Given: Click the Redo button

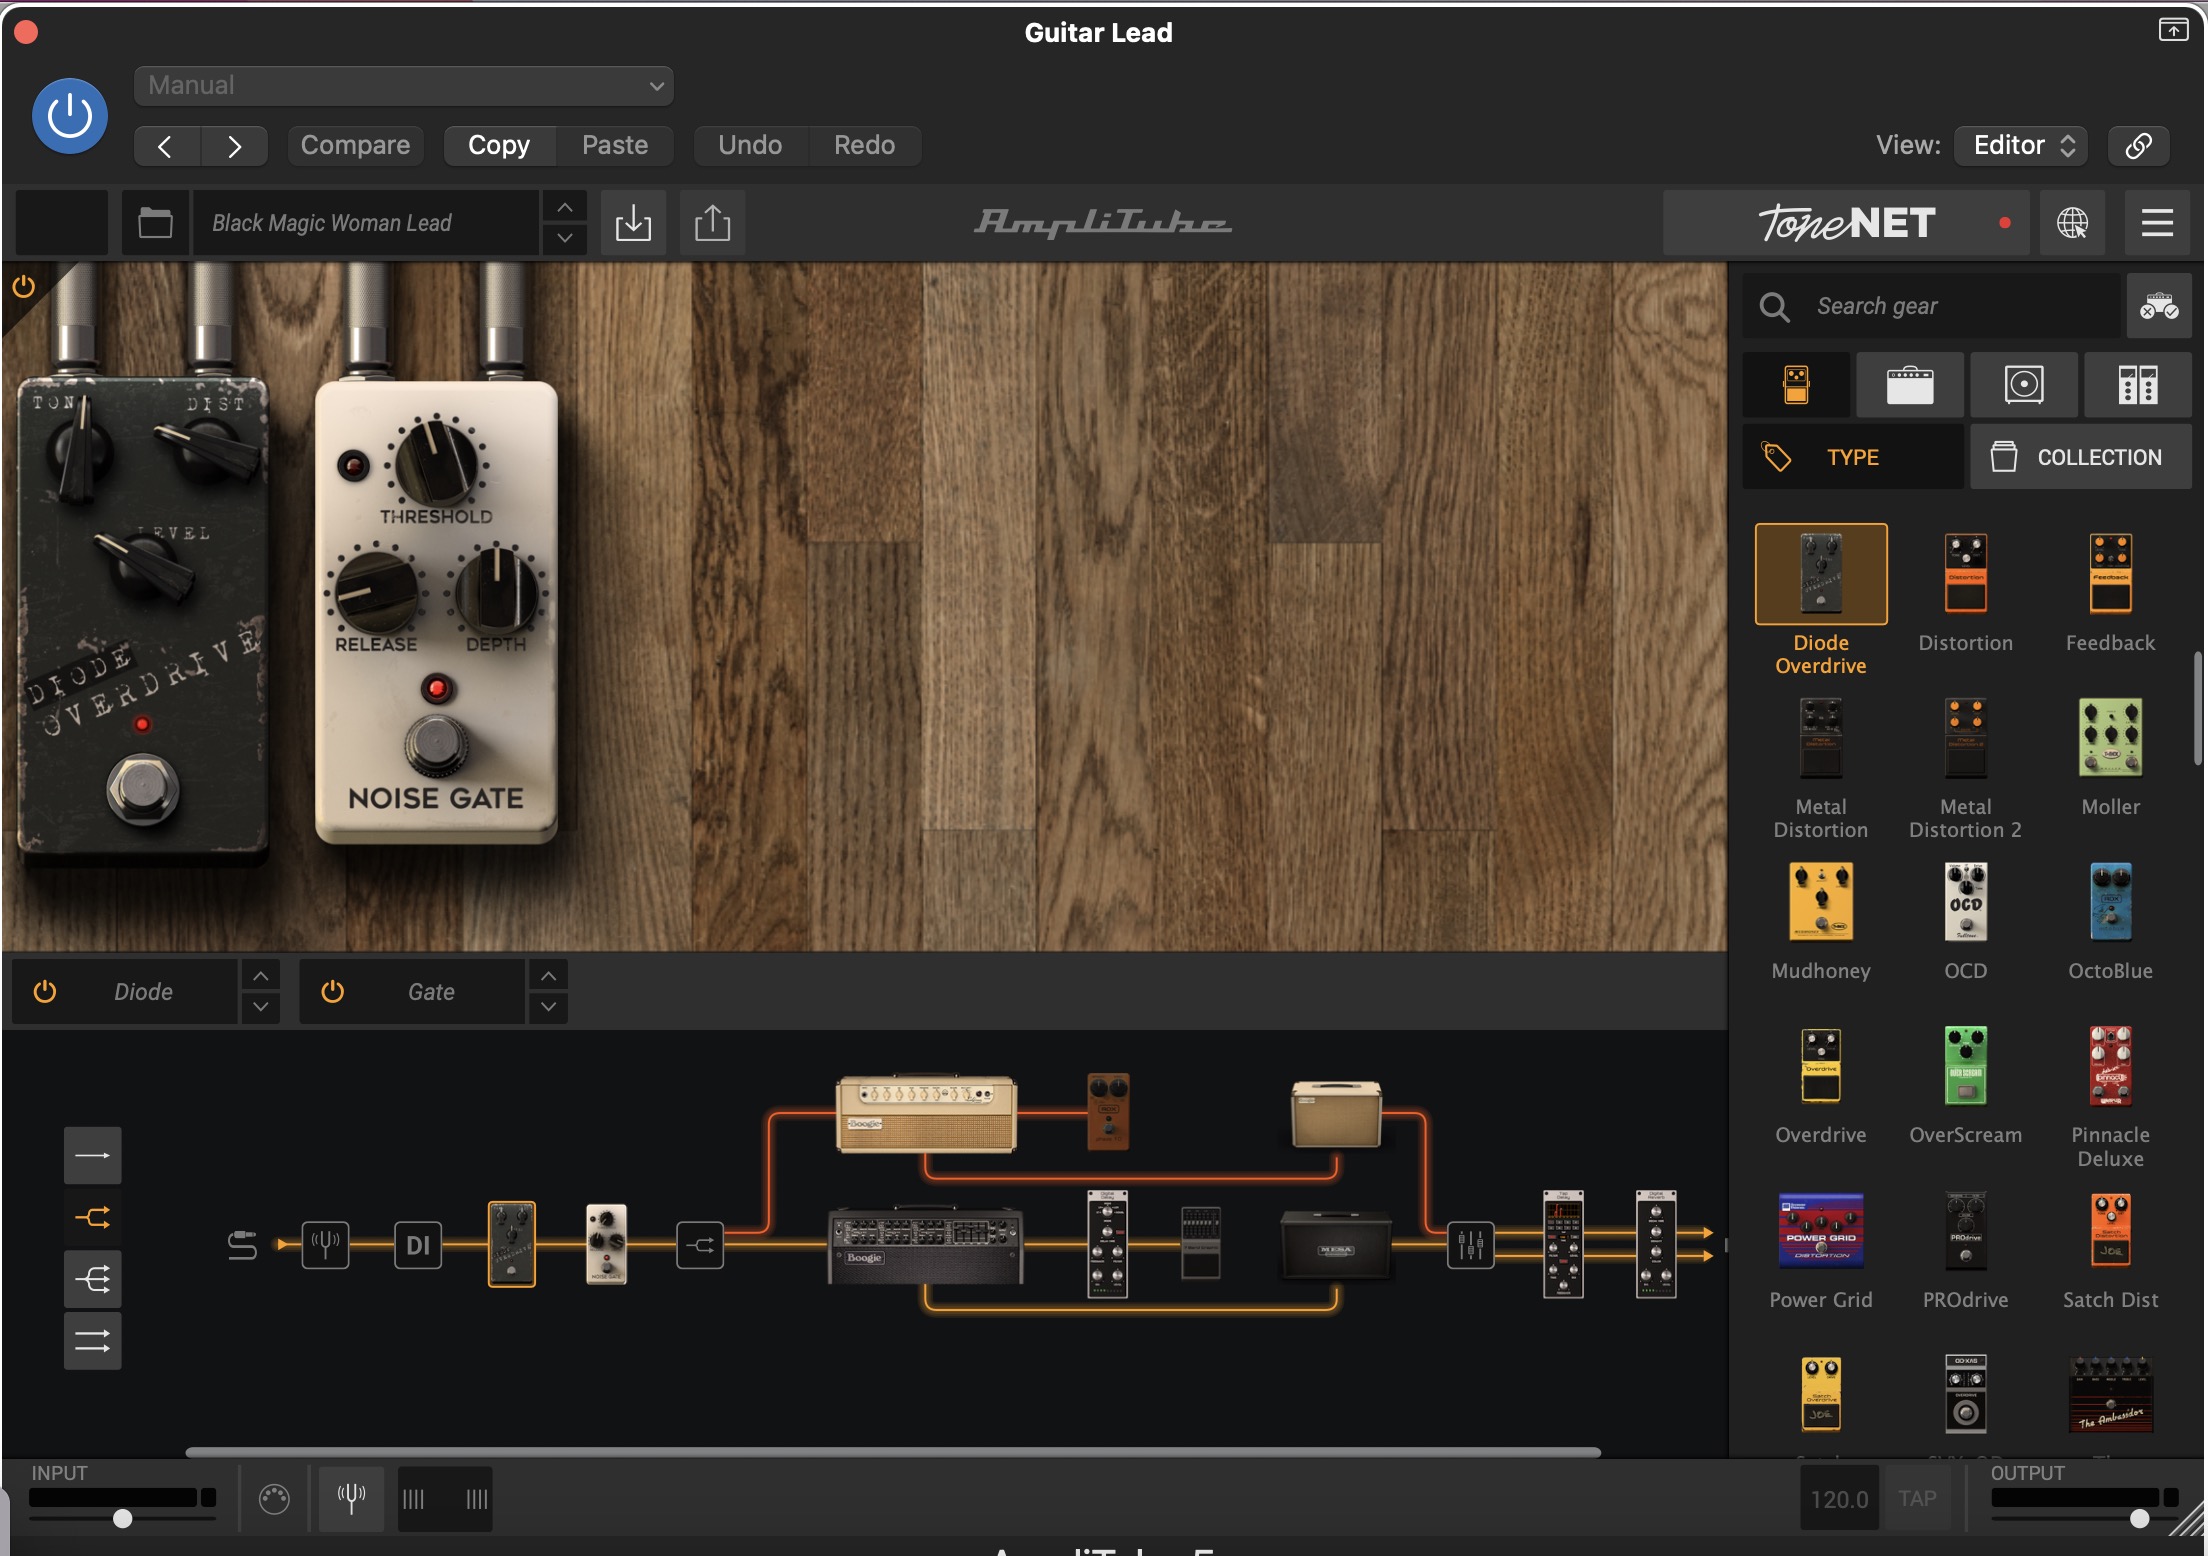Looking at the screenshot, I should tap(865, 145).
